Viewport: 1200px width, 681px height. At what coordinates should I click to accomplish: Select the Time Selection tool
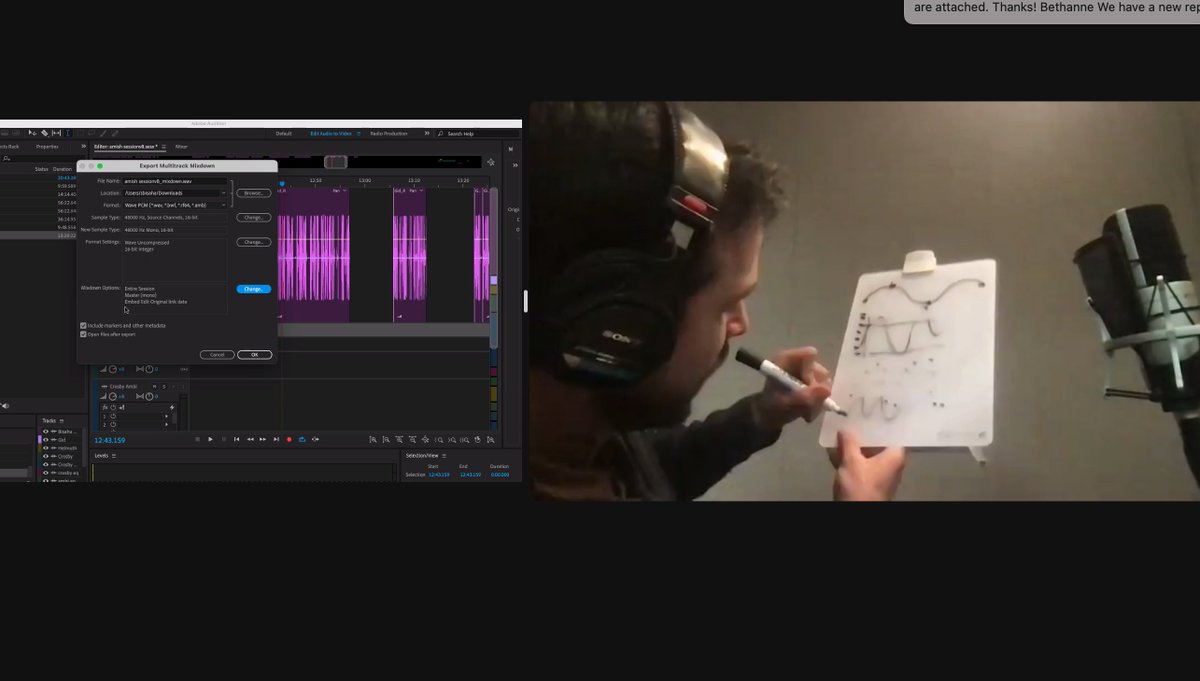(x=68, y=133)
